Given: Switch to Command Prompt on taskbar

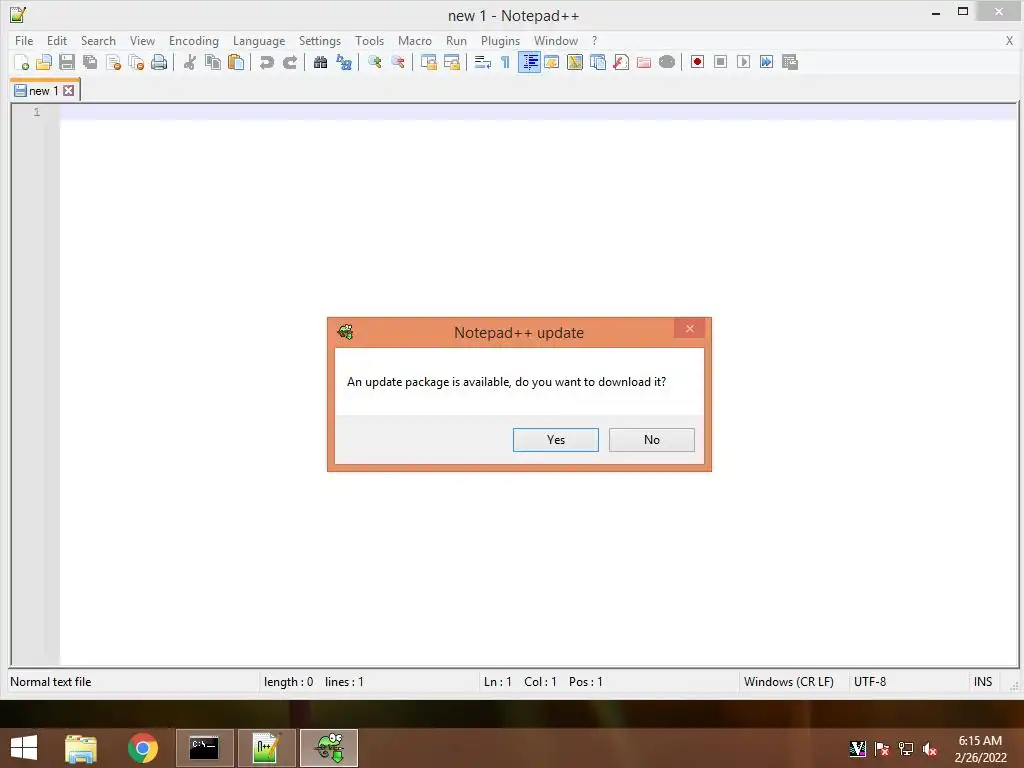Looking at the screenshot, I should [204, 748].
